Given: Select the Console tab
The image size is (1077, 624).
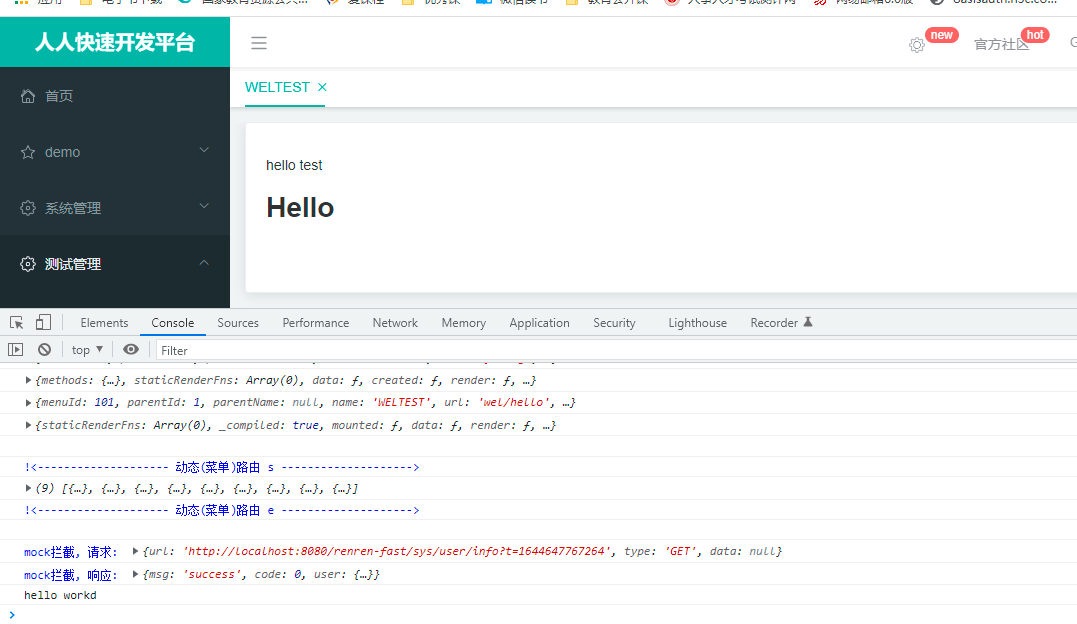Looking at the screenshot, I should (x=172, y=323).
